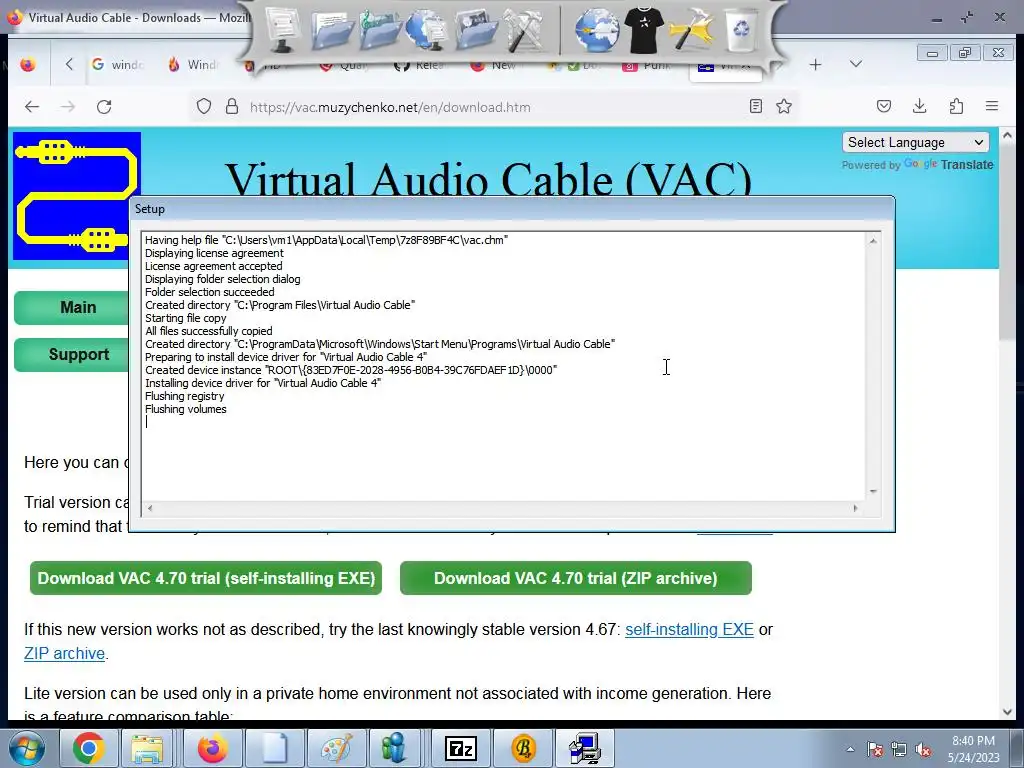Screen dimensions: 1024x768
Task: Open the Pocket save icon
Action: click(884, 106)
